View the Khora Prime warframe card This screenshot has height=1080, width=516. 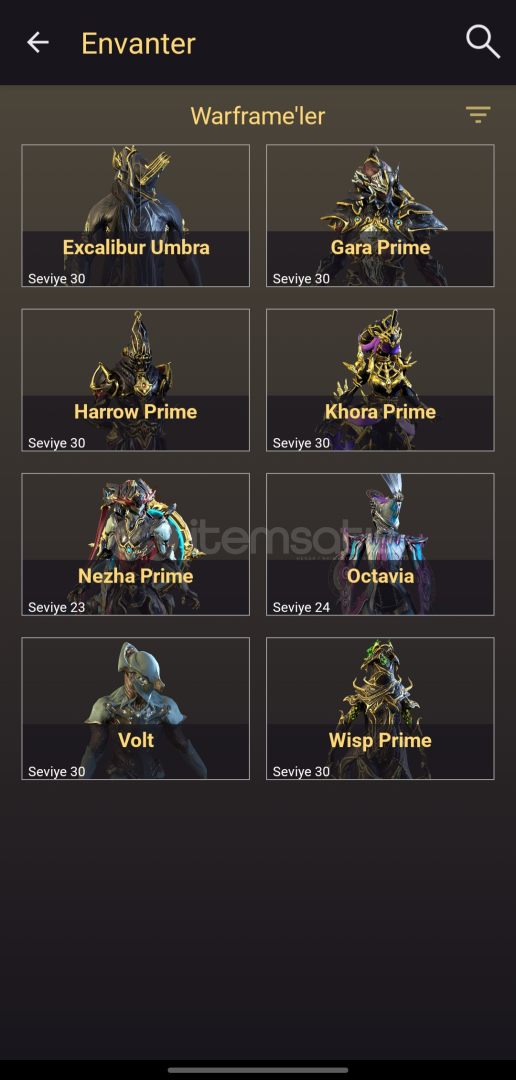(380, 380)
